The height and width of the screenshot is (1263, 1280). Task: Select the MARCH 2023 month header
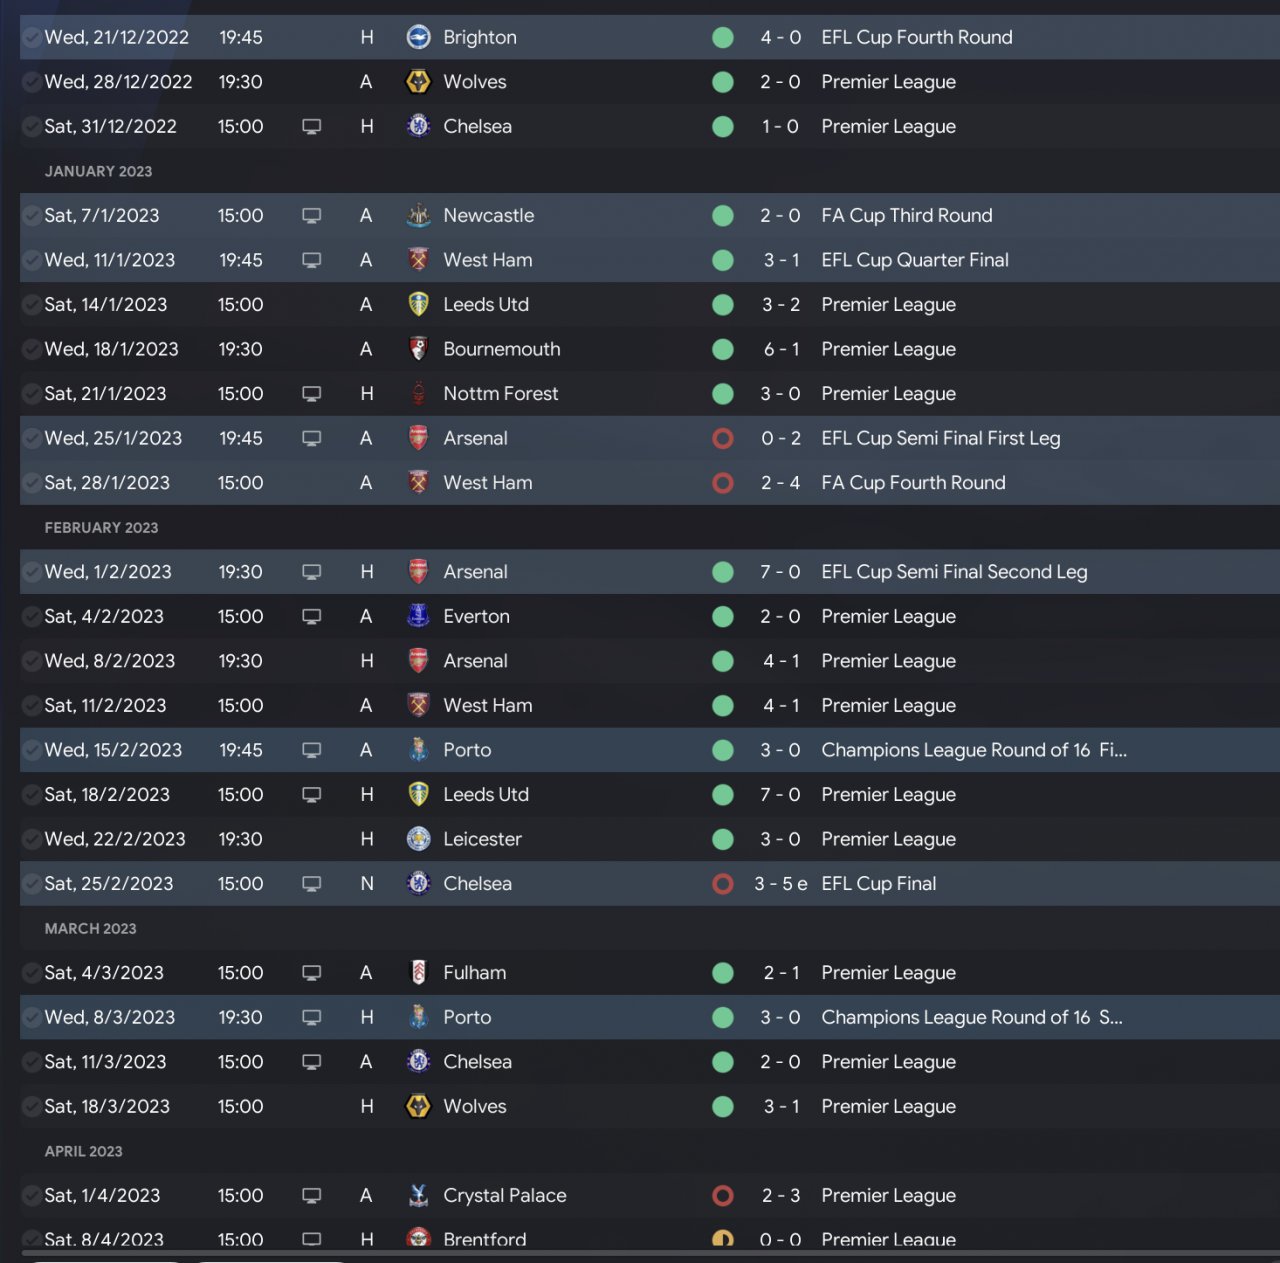click(x=90, y=928)
